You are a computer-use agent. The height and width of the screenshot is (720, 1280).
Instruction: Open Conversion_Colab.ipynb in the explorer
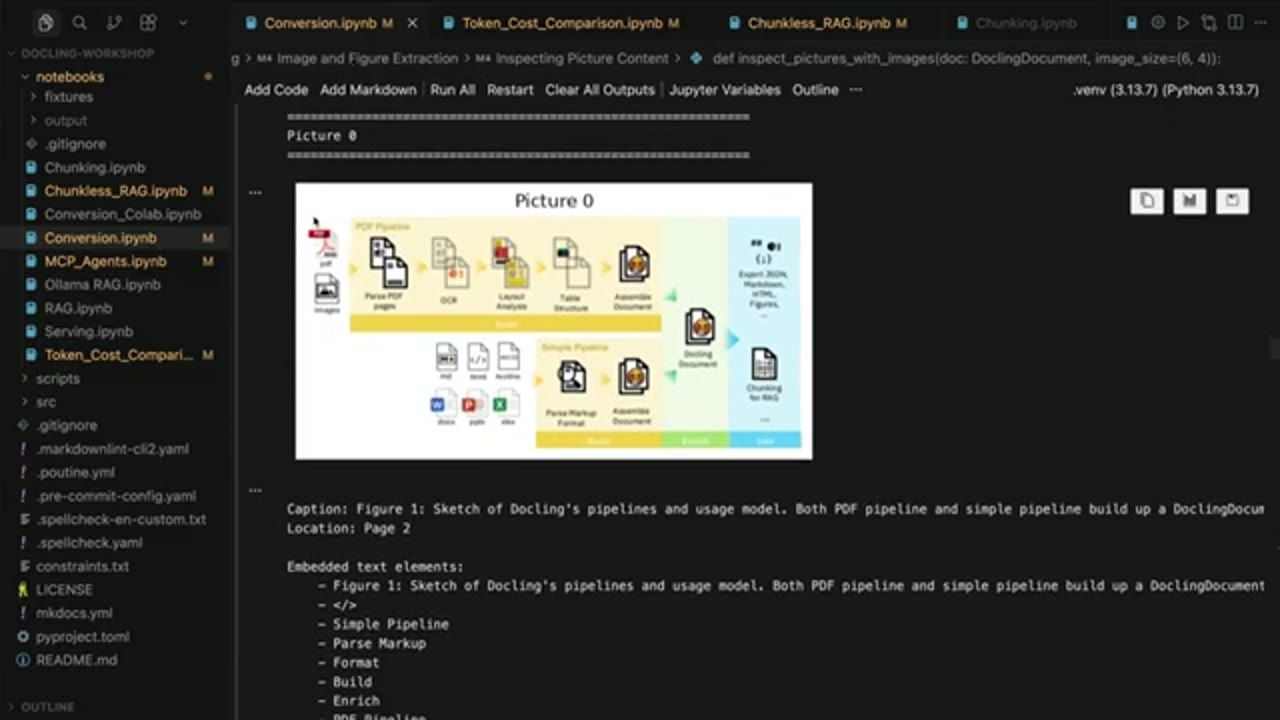tap(122, 214)
